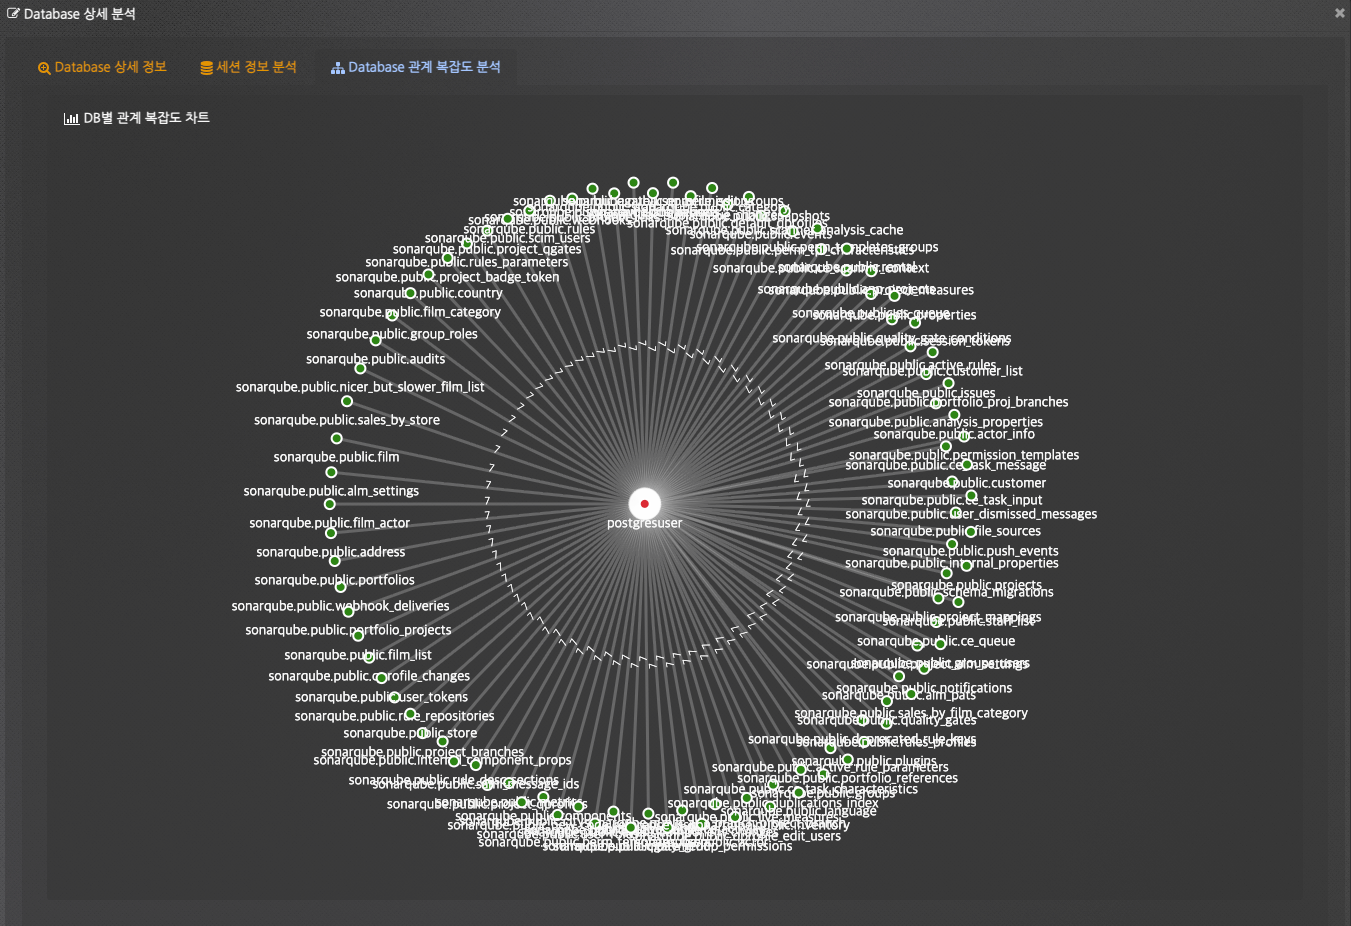This screenshot has width=1351, height=926.
Task: Close the Database 상세 분석 dialog
Action: (1339, 13)
